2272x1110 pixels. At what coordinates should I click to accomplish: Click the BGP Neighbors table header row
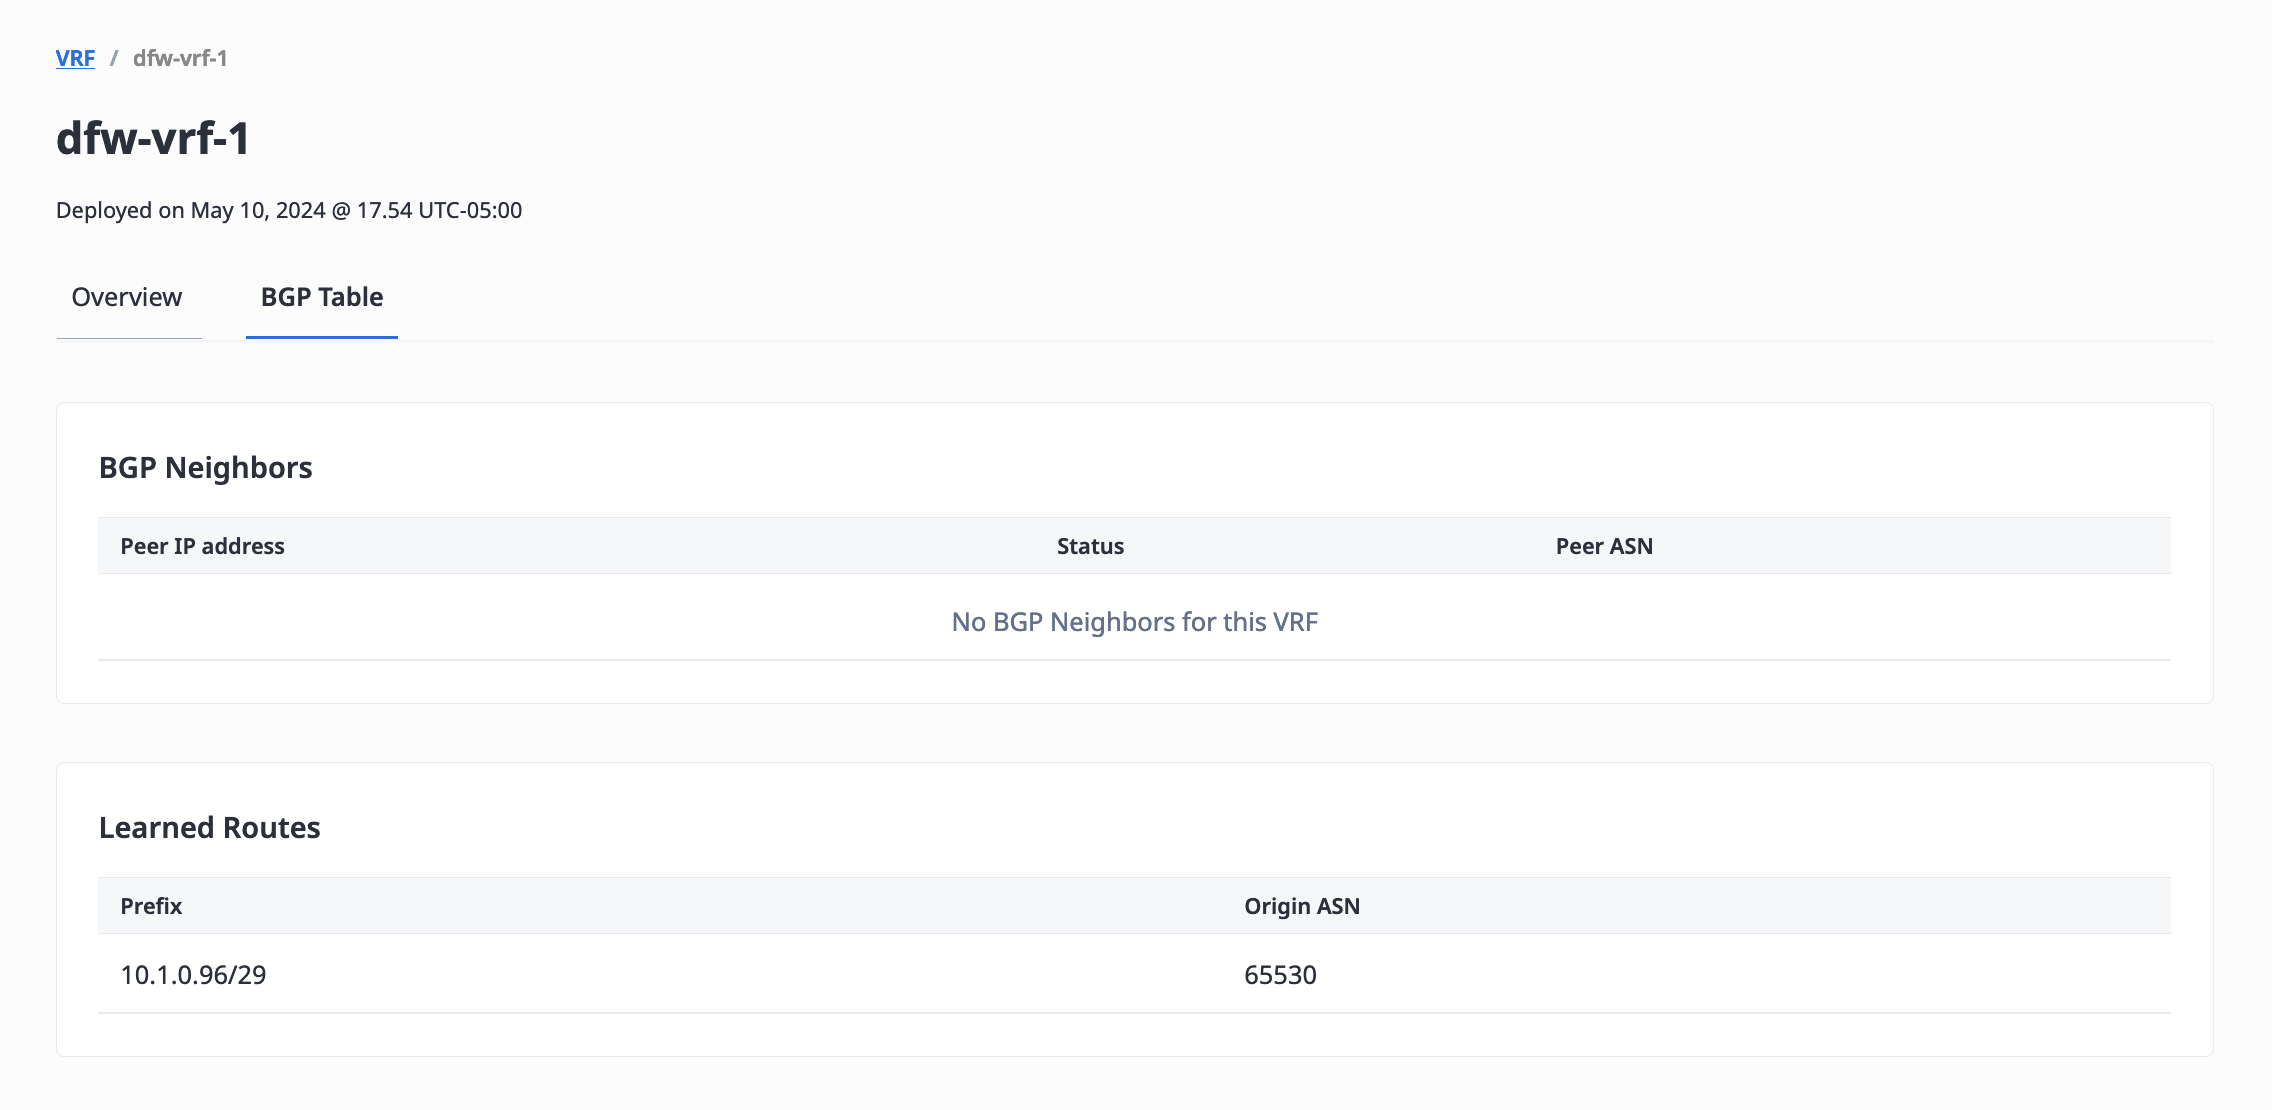point(1134,546)
